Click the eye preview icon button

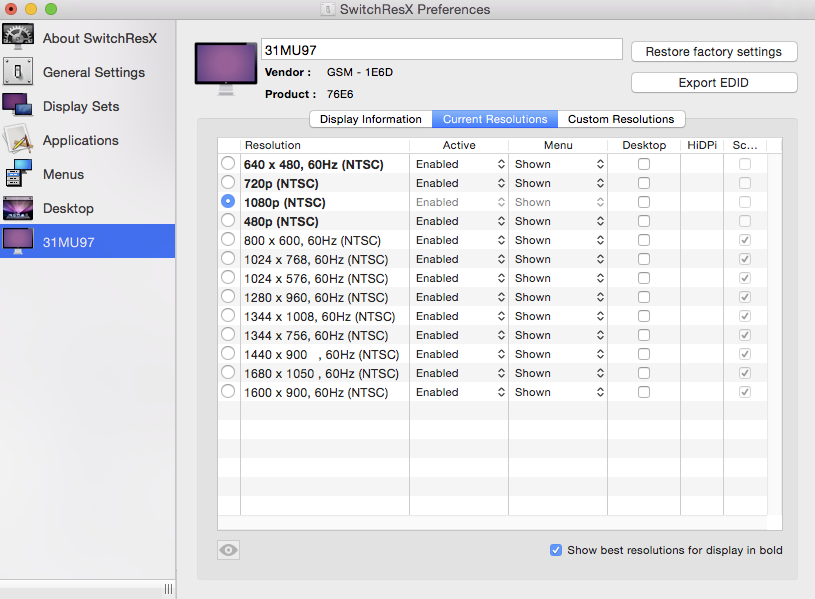click(x=228, y=550)
